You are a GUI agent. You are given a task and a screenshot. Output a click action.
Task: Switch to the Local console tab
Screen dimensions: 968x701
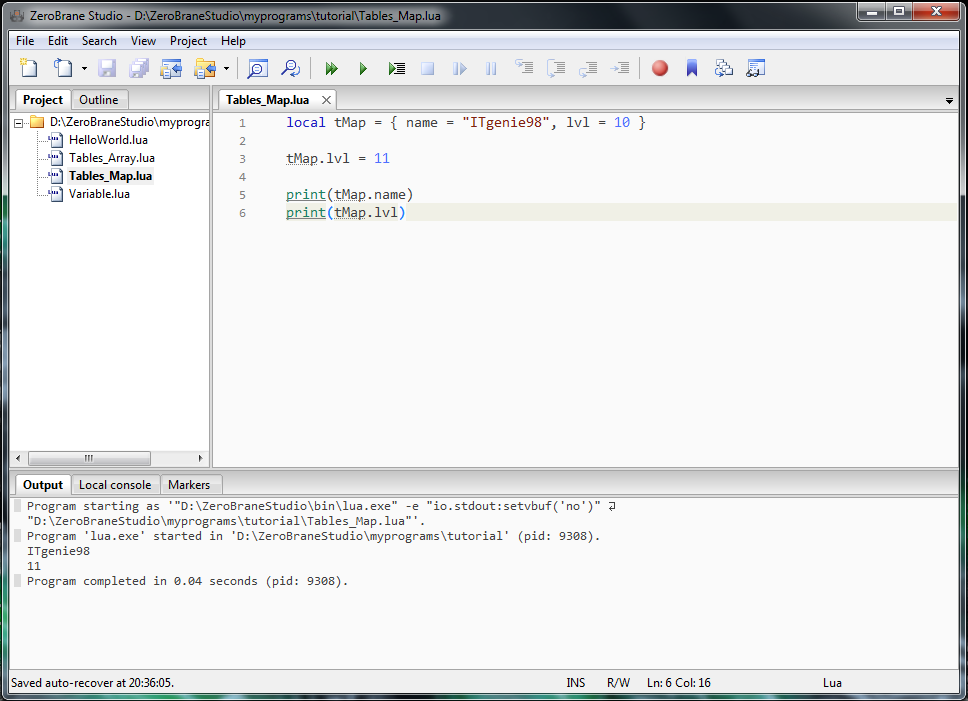click(115, 485)
